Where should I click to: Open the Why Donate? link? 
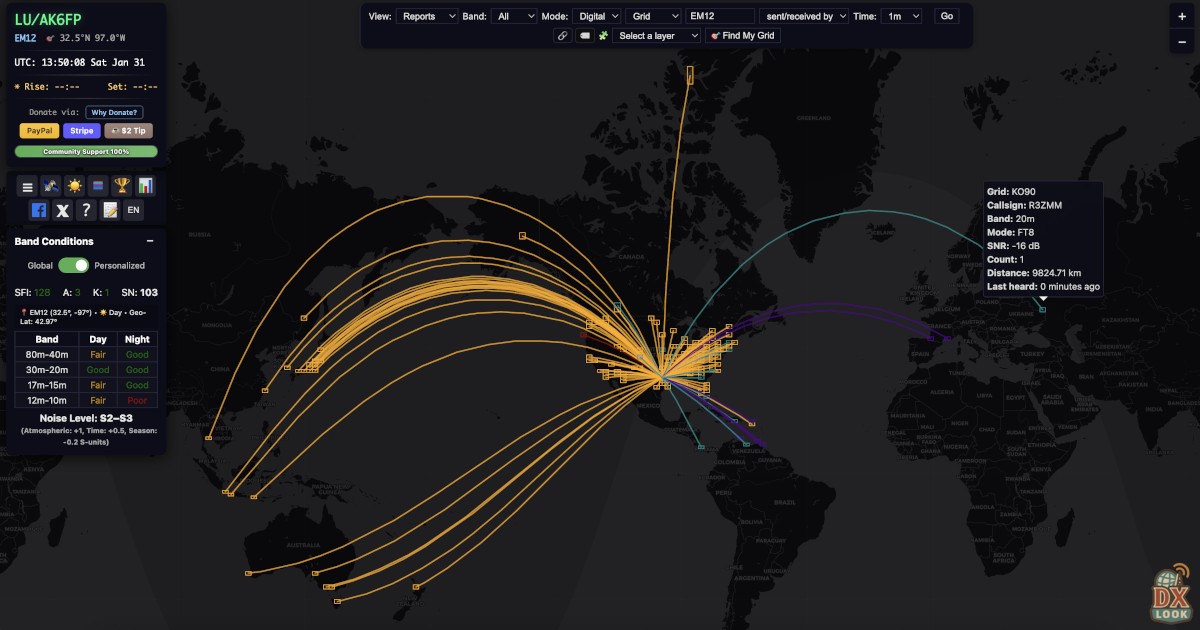click(114, 112)
